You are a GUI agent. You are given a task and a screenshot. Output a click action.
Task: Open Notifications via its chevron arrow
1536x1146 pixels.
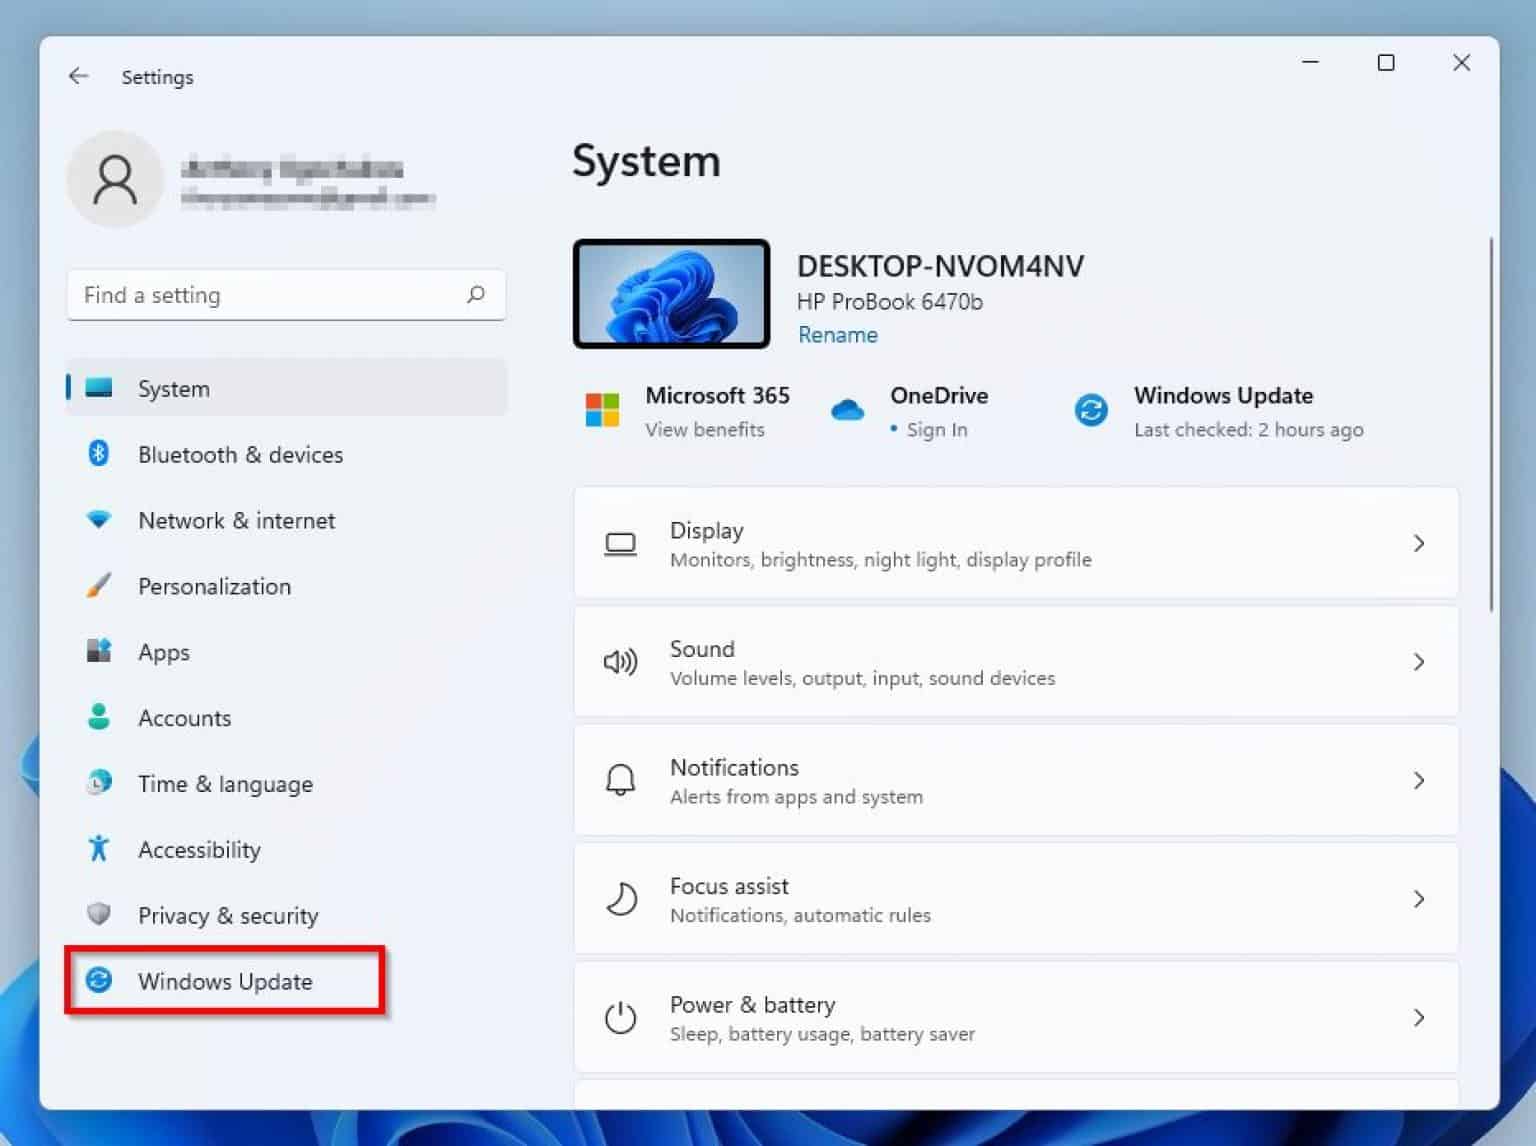[1419, 780]
